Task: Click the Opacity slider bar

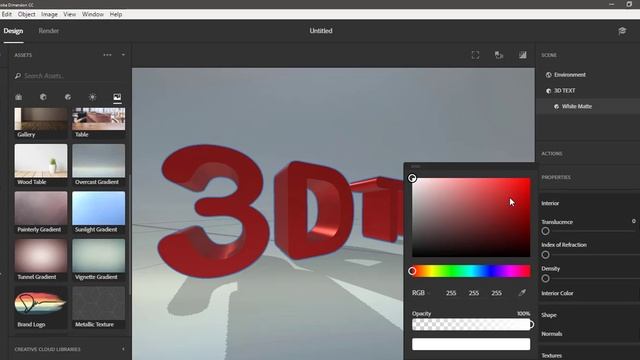Action: pos(471,324)
